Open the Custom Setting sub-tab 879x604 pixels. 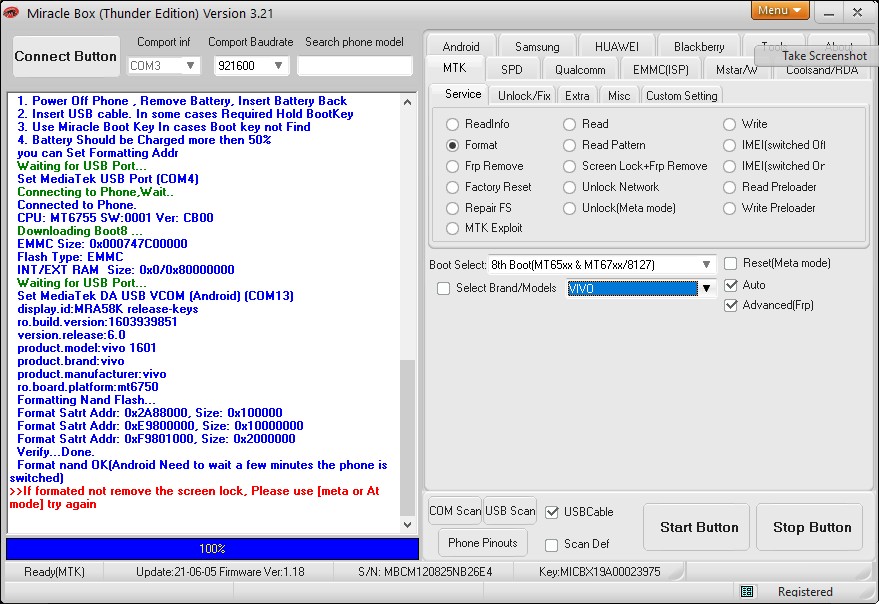pos(682,95)
